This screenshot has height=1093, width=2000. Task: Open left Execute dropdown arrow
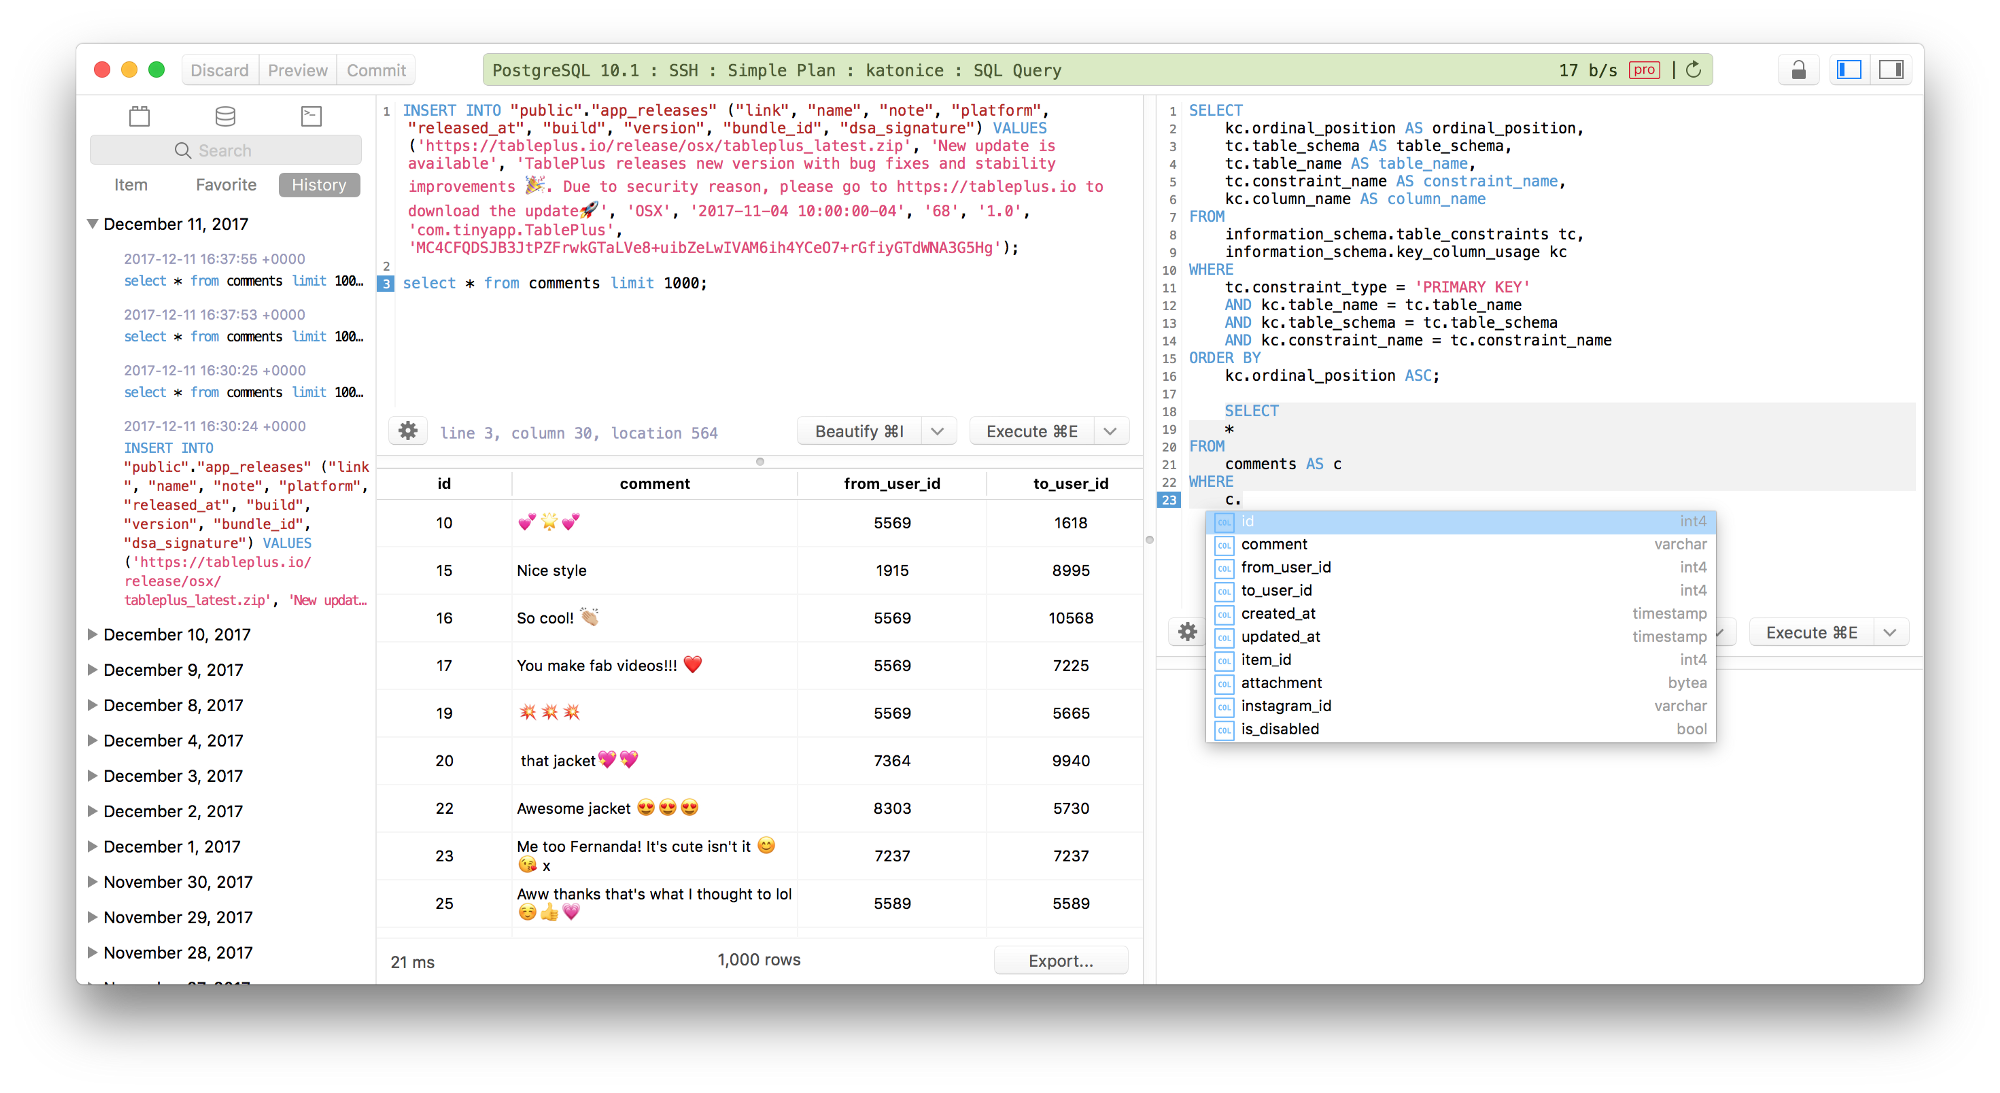[1111, 431]
